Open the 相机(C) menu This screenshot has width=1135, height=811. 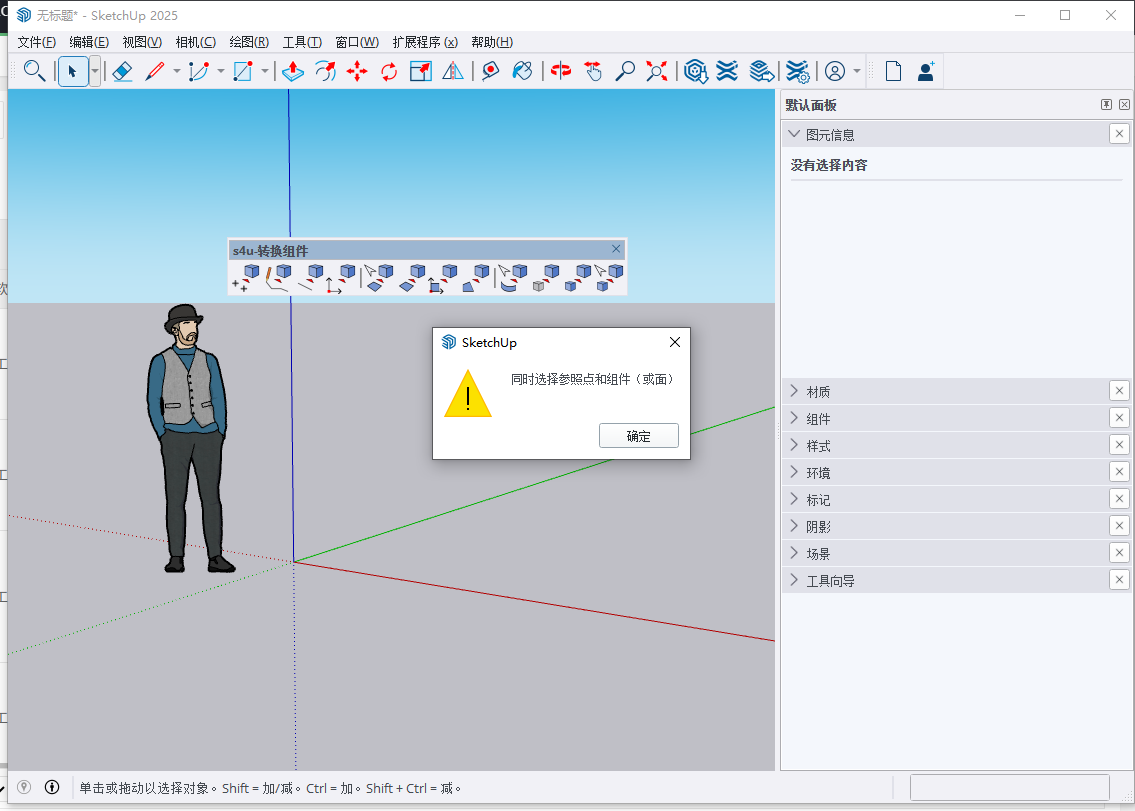(x=195, y=42)
